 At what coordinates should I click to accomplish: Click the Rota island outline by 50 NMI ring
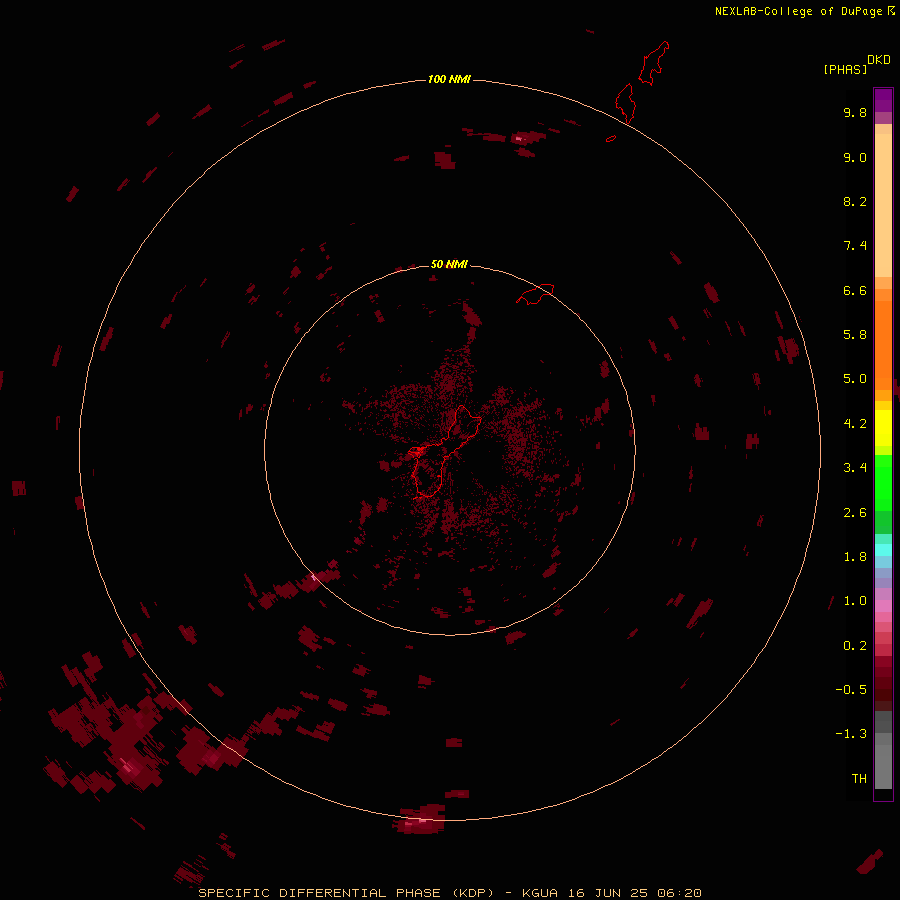pyautogui.click(x=535, y=294)
